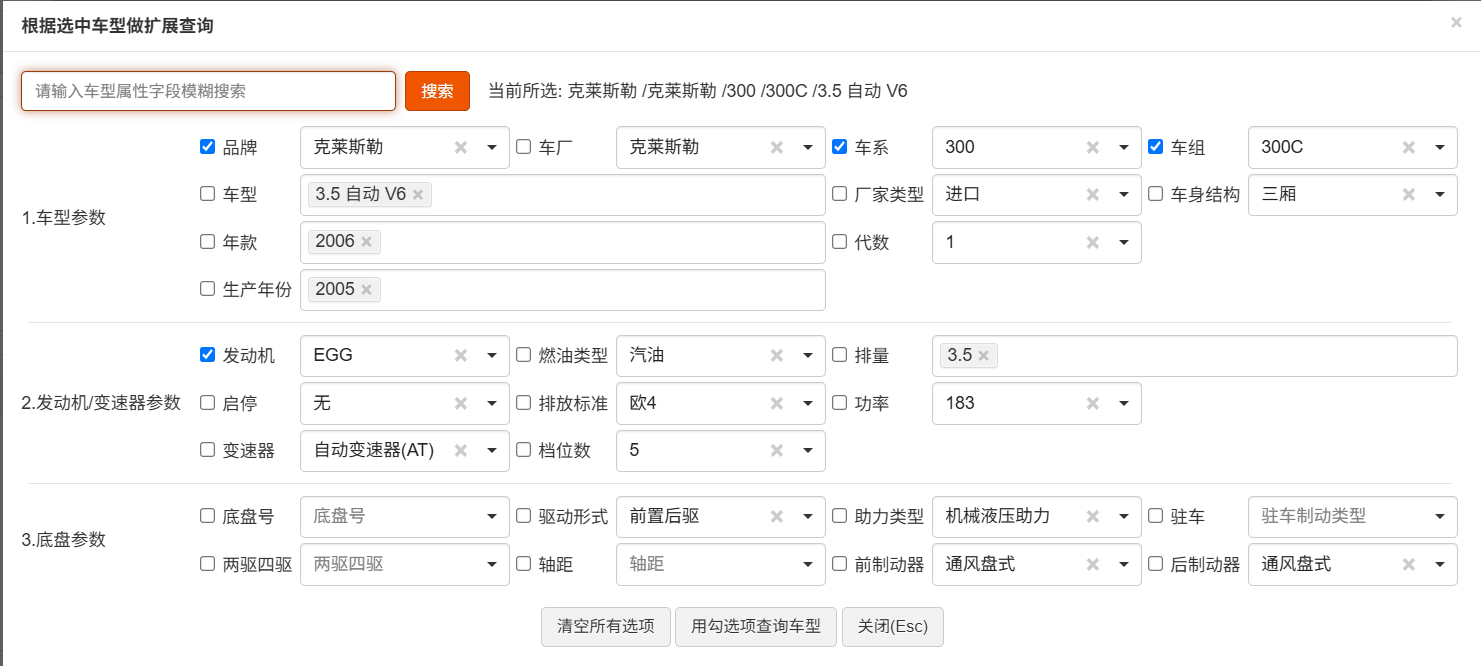Expand the 车身结构 三厢 dropdown arrow
The width and height of the screenshot is (1481, 666).
point(1439,195)
